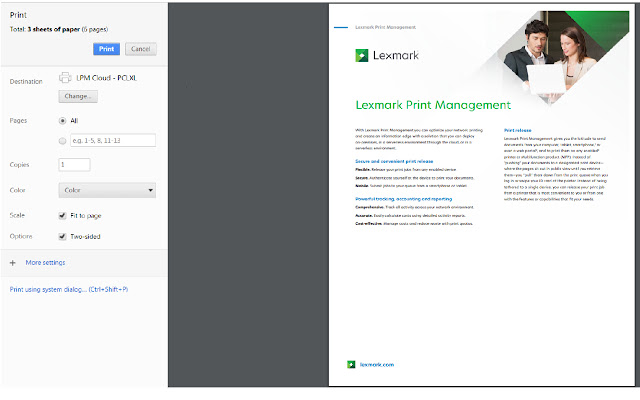Click Change... to pick another destination
640x400 pixels.
click(79, 96)
